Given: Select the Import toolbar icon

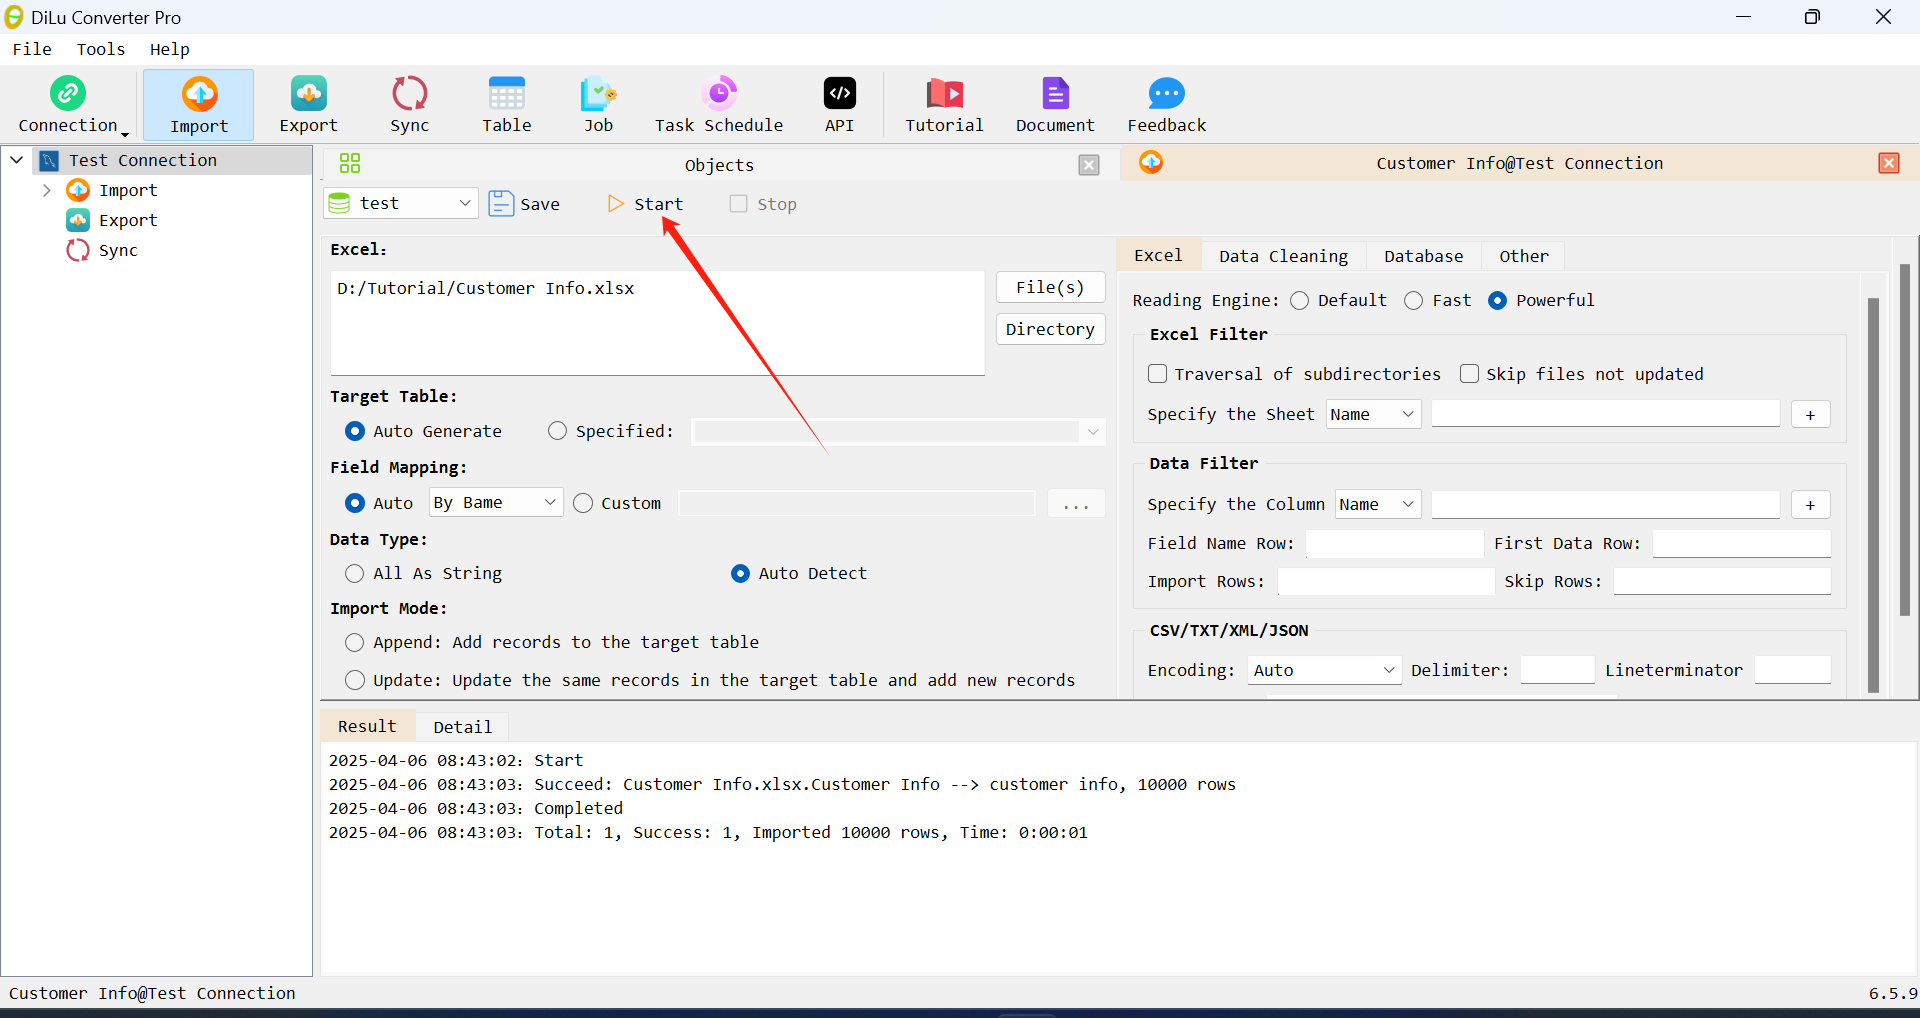Looking at the screenshot, I should pyautogui.click(x=199, y=94).
